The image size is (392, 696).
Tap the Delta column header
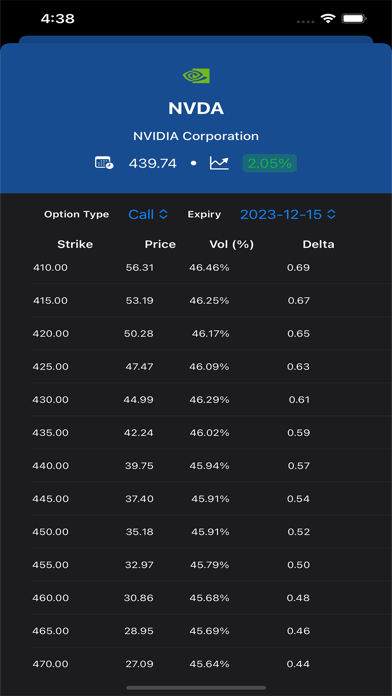(x=318, y=244)
